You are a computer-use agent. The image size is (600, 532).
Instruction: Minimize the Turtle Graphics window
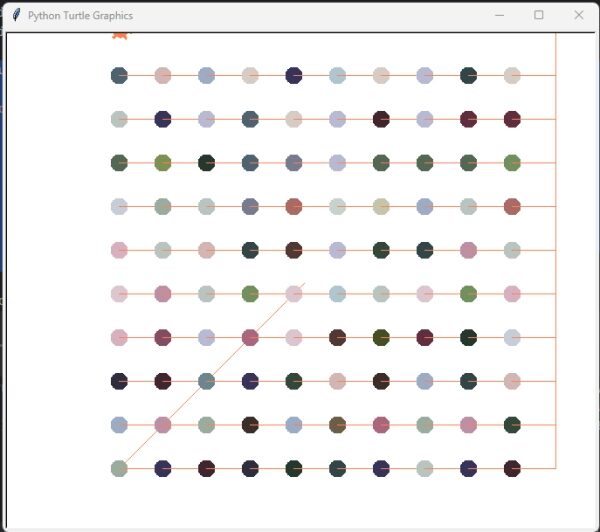point(499,15)
